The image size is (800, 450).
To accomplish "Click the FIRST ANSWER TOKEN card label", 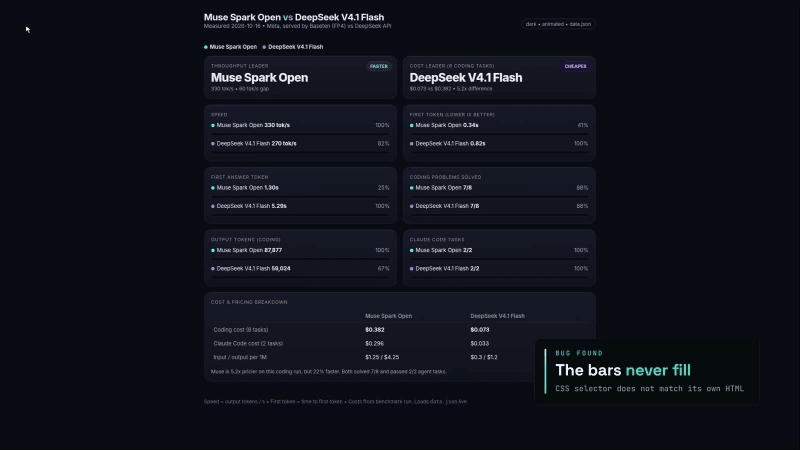I will click(239, 177).
